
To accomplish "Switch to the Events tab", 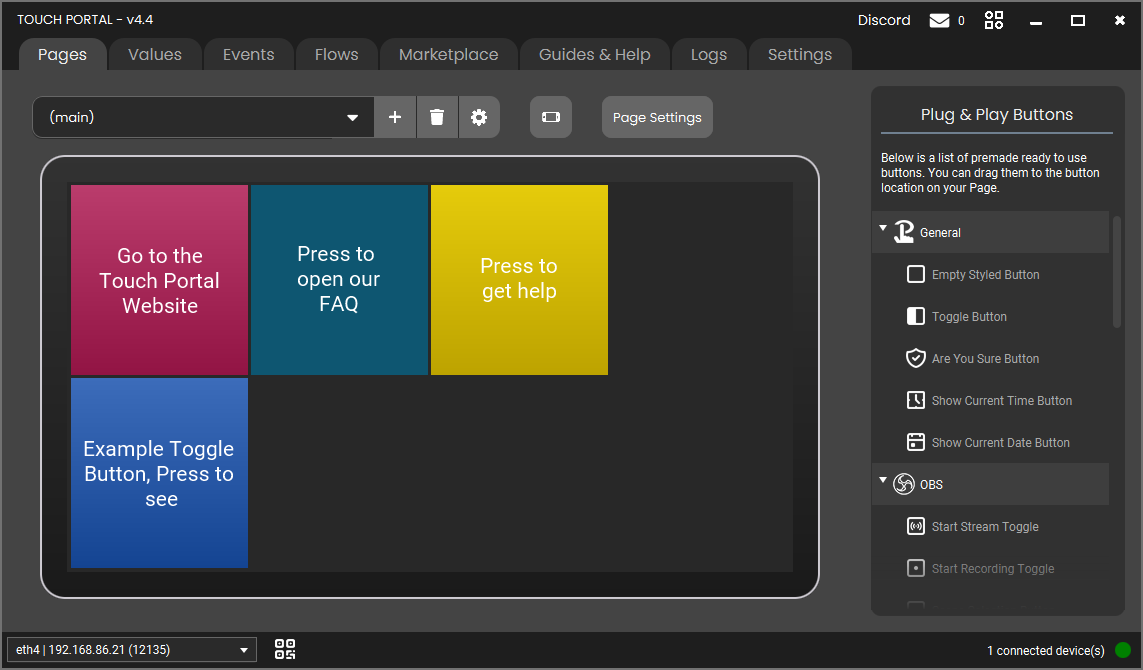I will click(248, 55).
